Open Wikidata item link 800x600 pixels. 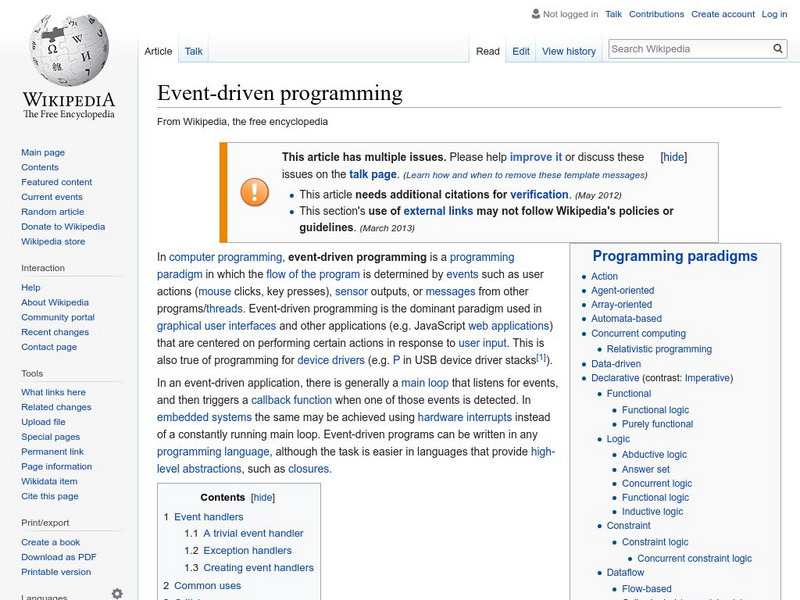[x=49, y=481]
